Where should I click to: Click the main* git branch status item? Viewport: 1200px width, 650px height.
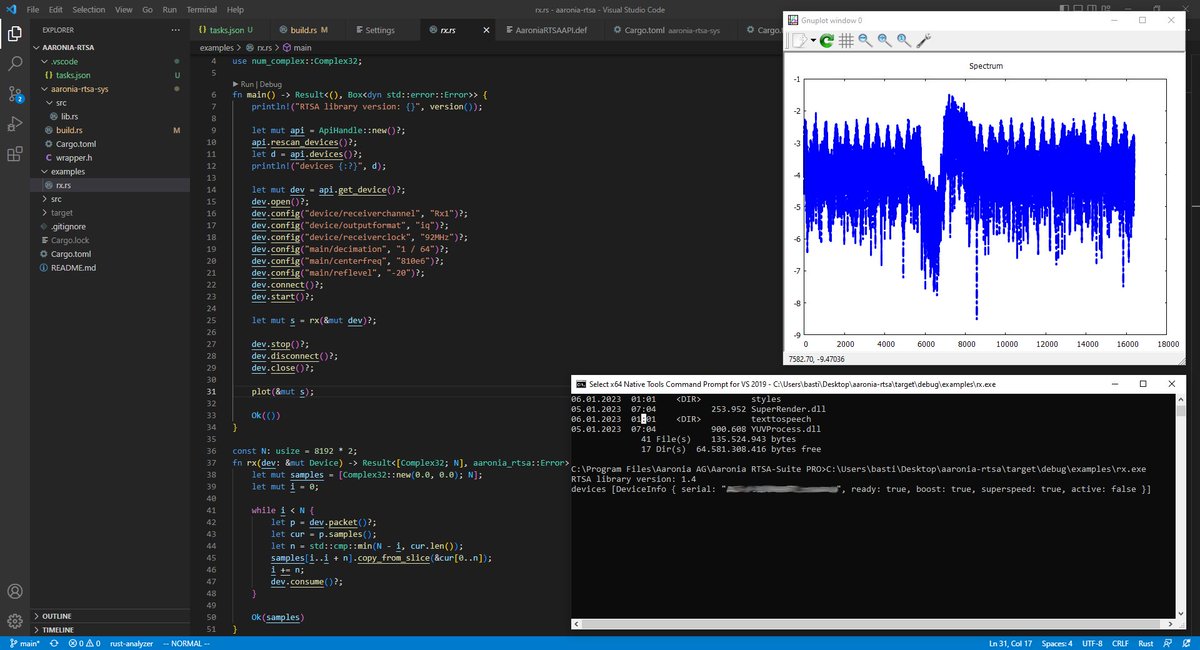point(26,643)
